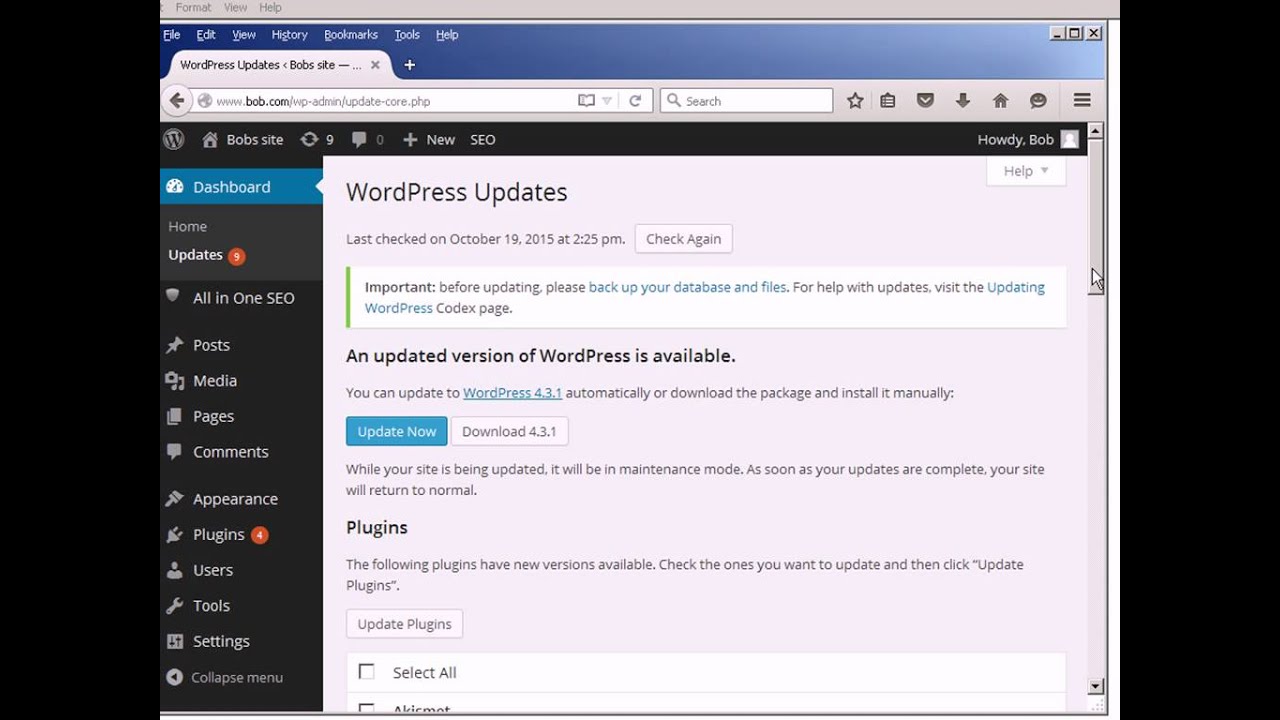Bookmark this page with star icon

pyautogui.click(x=855, y=100)
